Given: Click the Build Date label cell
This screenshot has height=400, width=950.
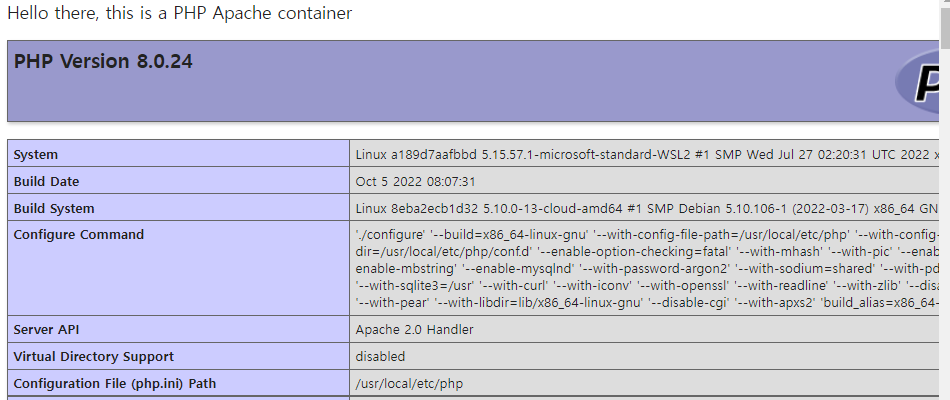Looking at the screenshot, I should (46, 182).
